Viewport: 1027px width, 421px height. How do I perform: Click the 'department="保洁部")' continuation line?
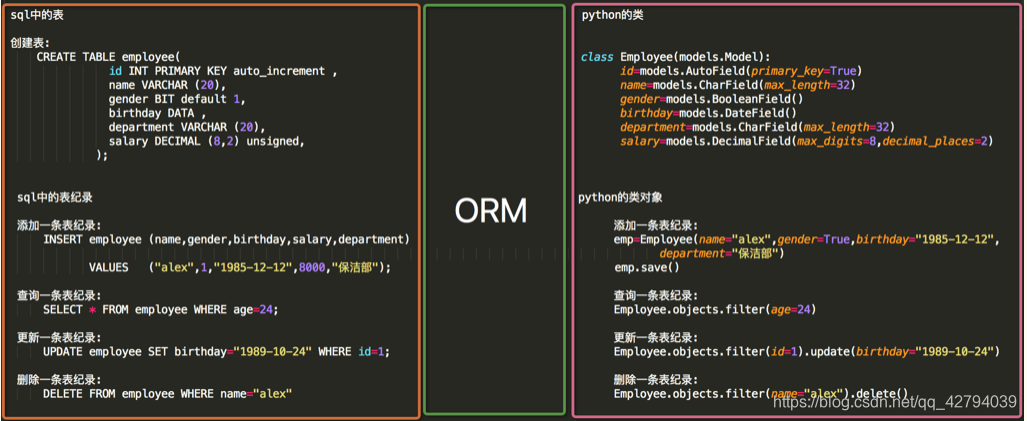[x=722, y=253]
